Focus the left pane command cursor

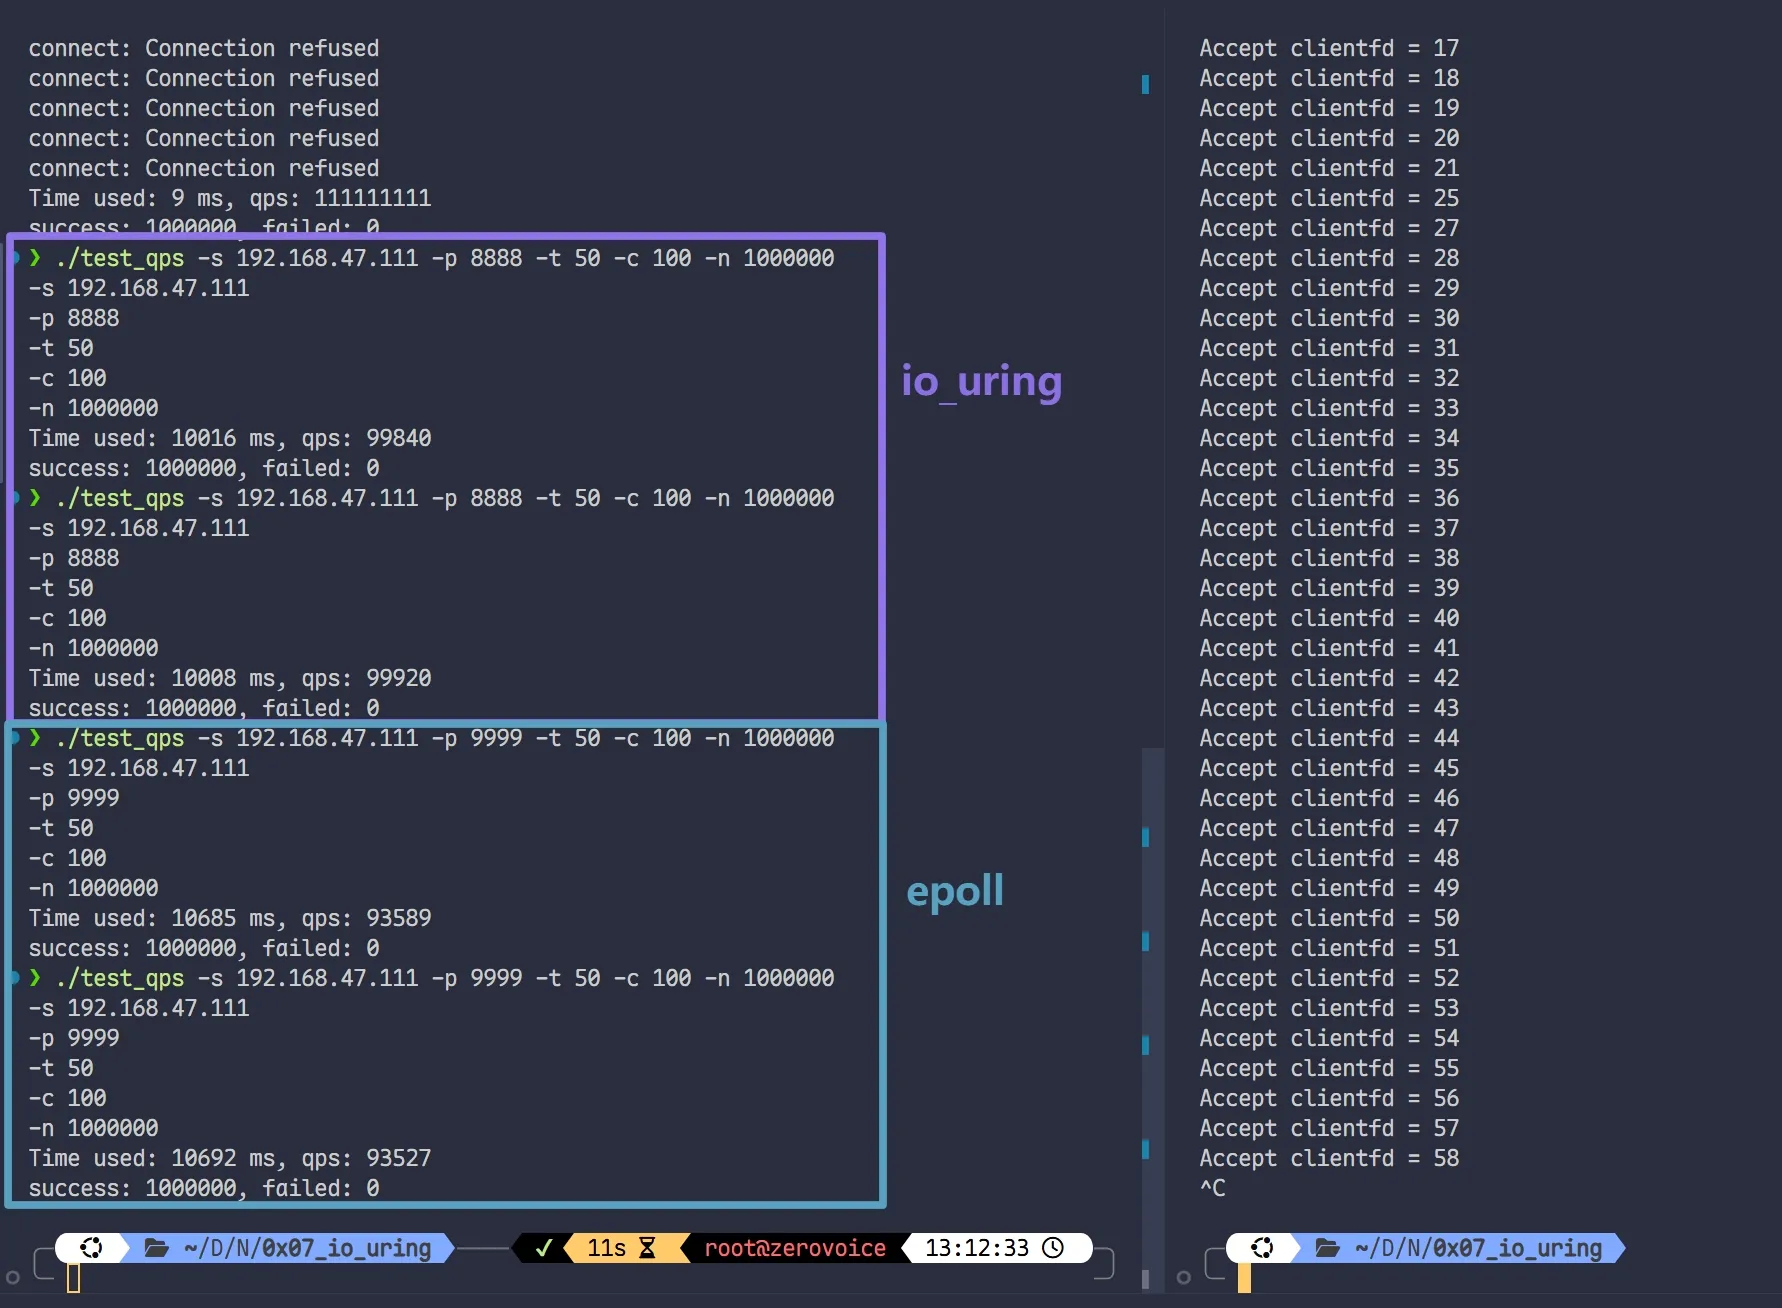point(73,1278)
